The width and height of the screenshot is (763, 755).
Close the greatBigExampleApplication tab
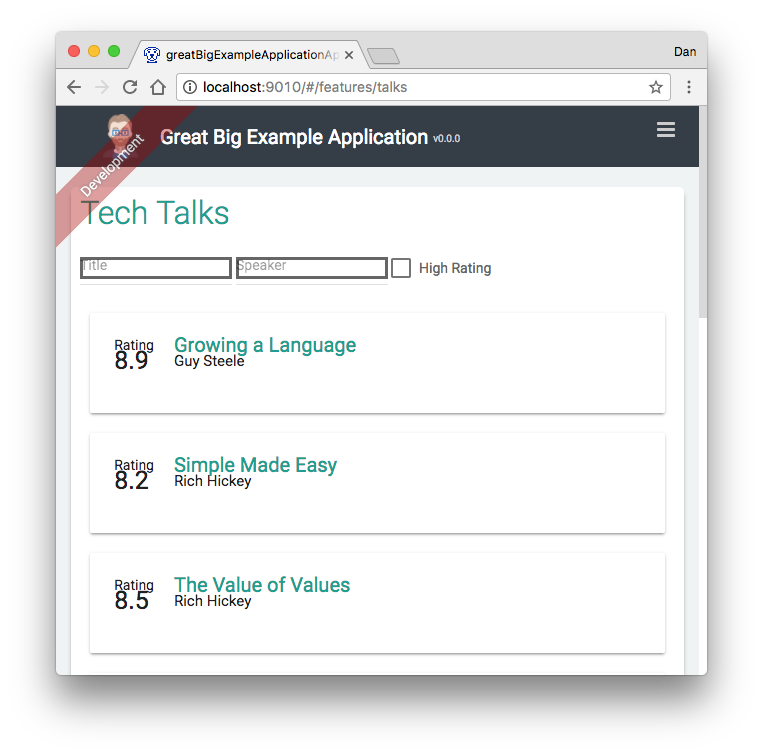(x=349, y=55)
